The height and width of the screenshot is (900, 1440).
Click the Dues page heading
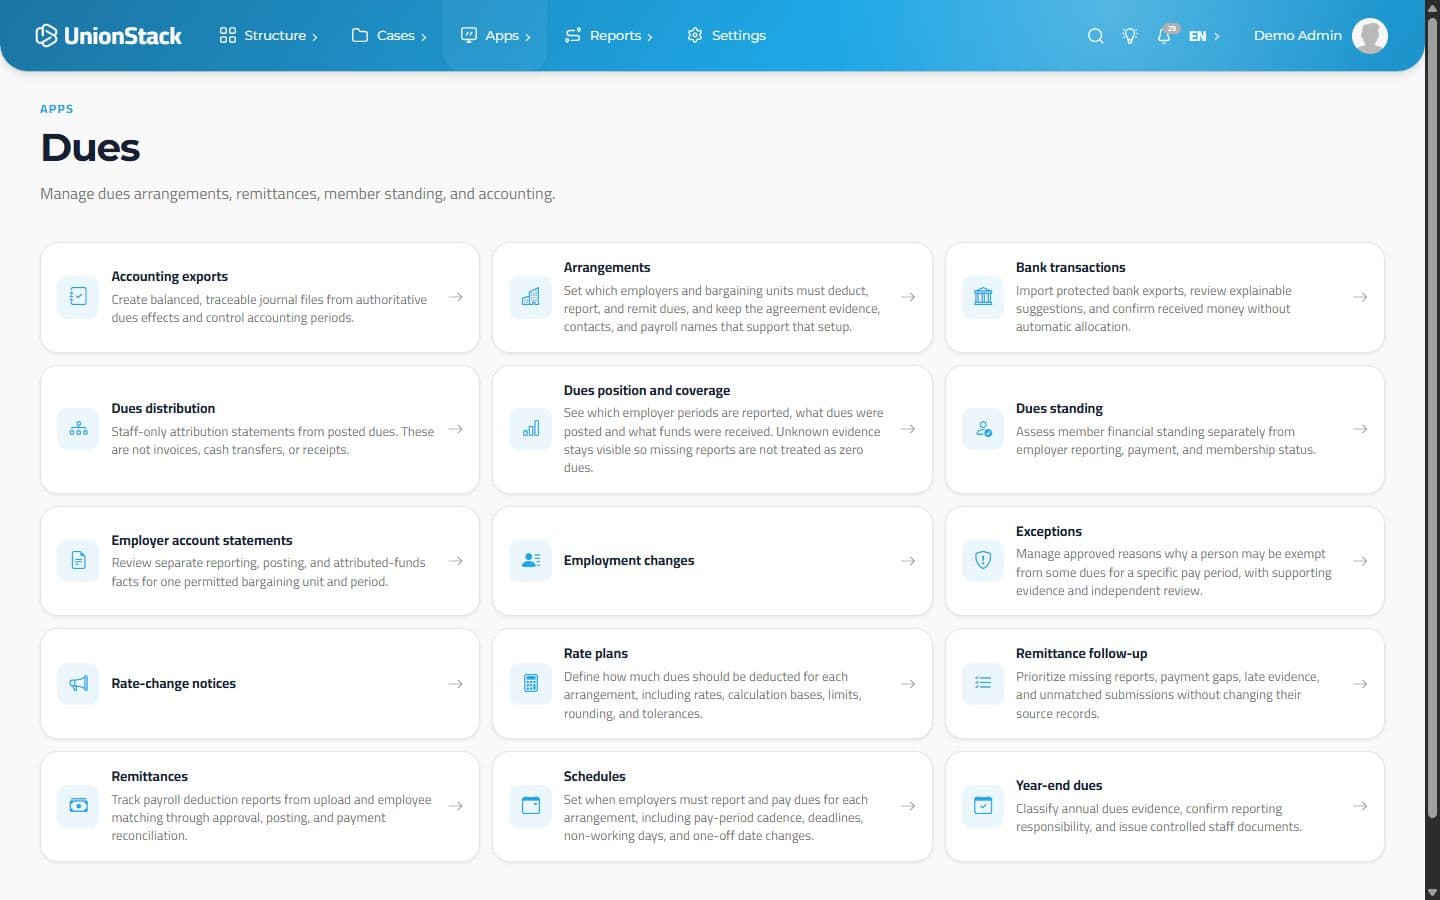click(x=90, y=148)
